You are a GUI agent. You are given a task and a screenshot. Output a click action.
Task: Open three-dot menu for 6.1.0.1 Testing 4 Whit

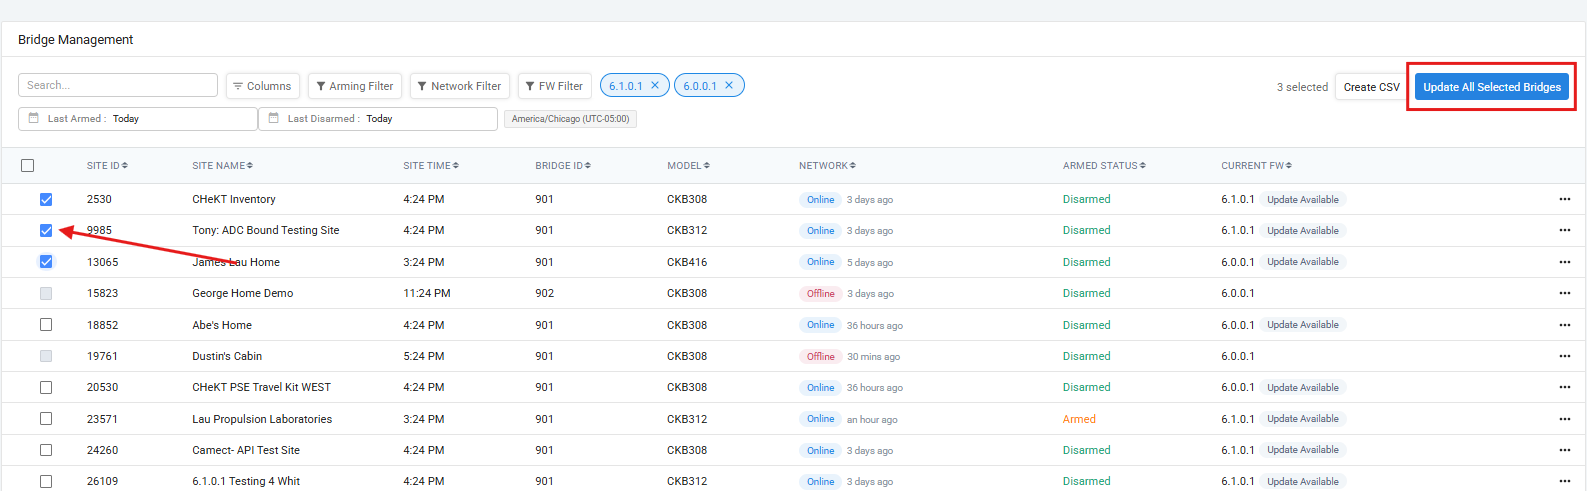point(1564,481)
